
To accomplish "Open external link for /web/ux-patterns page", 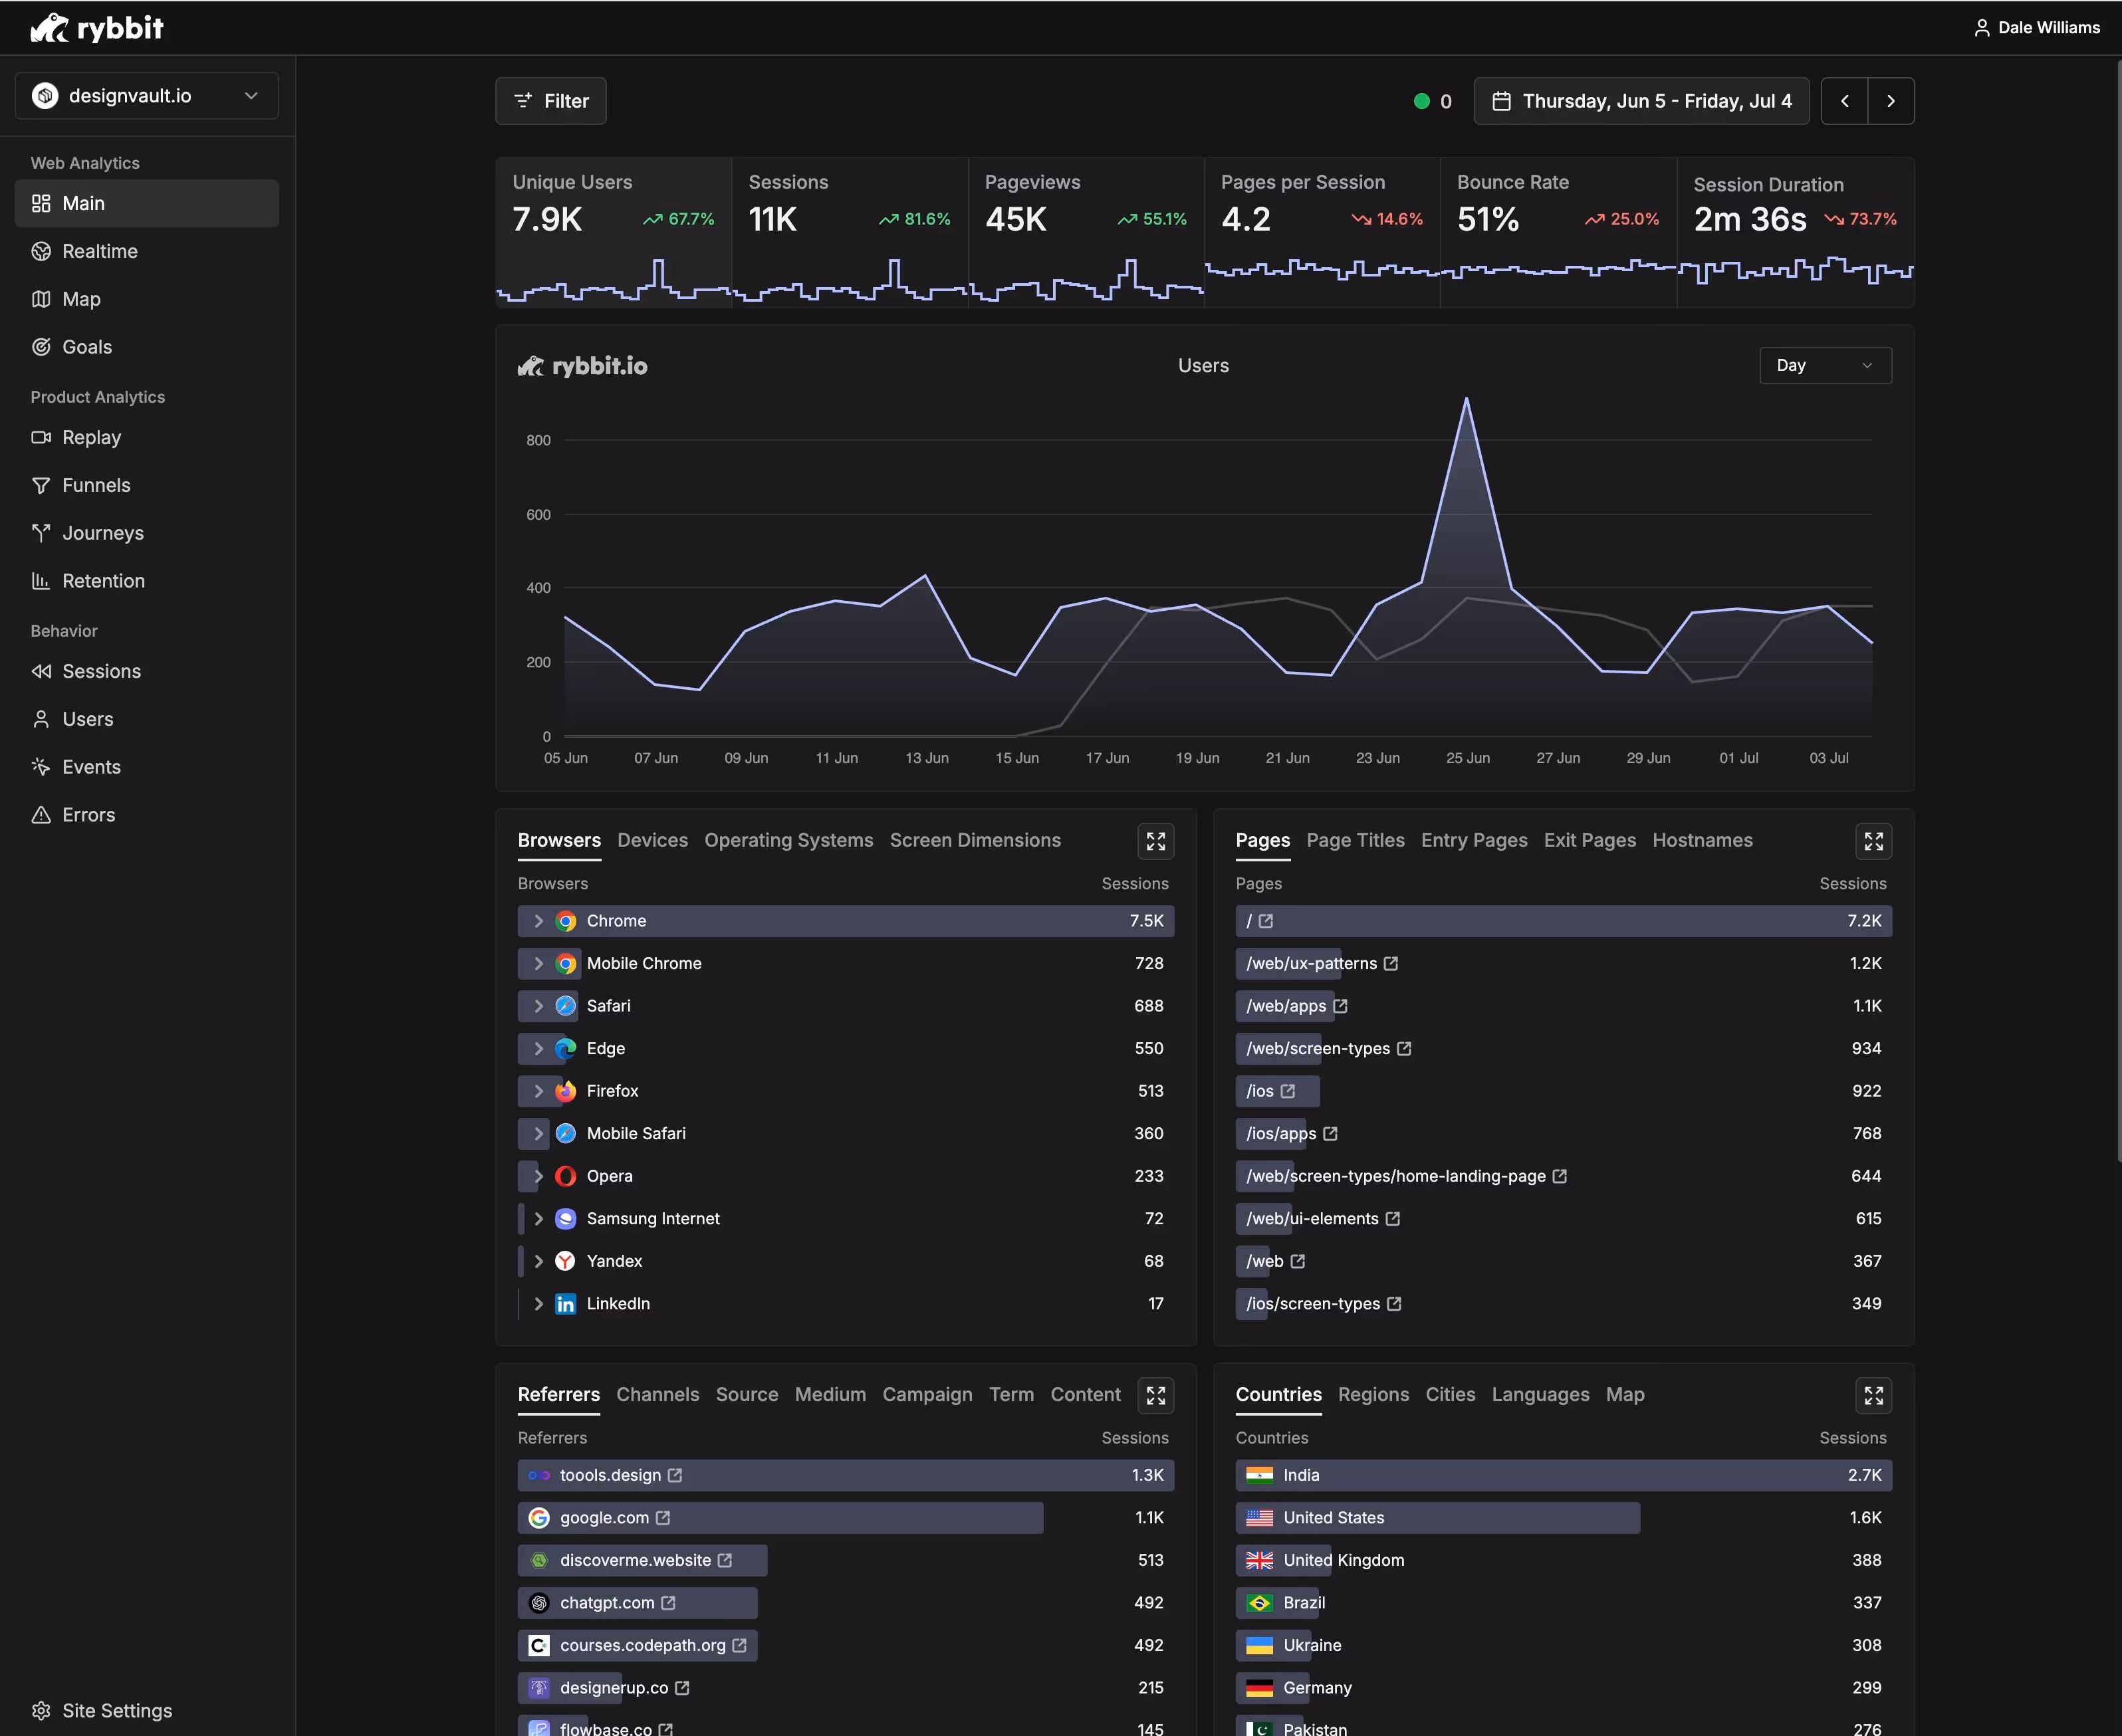I will coord(1391,964).
